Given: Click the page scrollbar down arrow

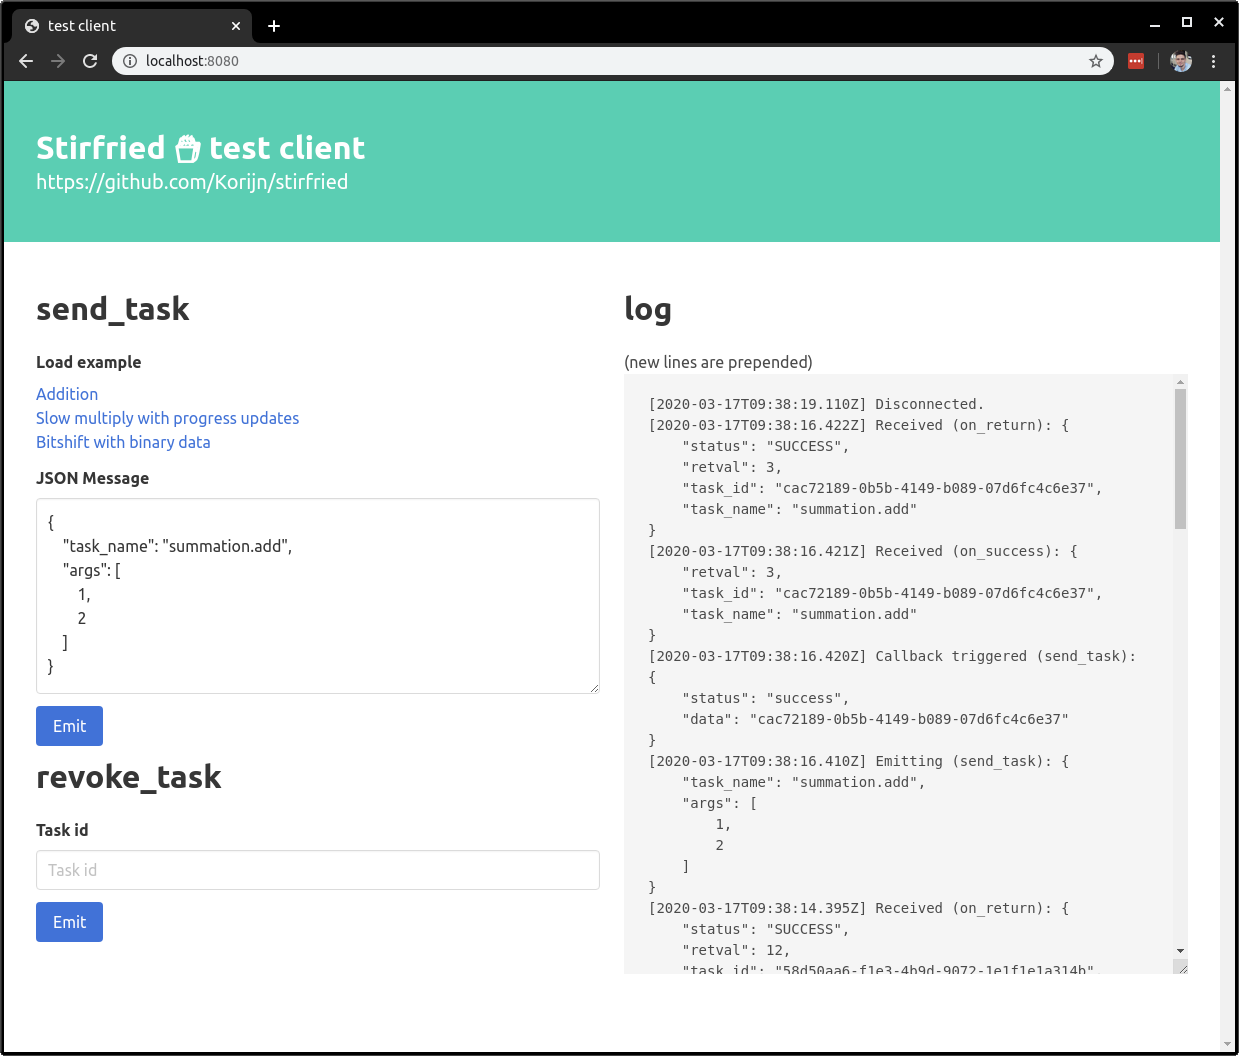Looking at the screenshot, I should [x=1228, y=1045].
